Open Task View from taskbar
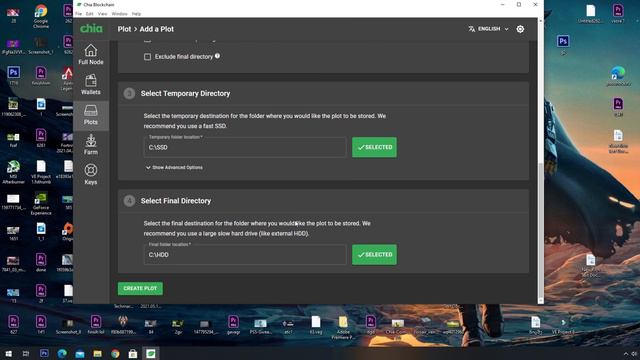 click(x=26, y=353)
